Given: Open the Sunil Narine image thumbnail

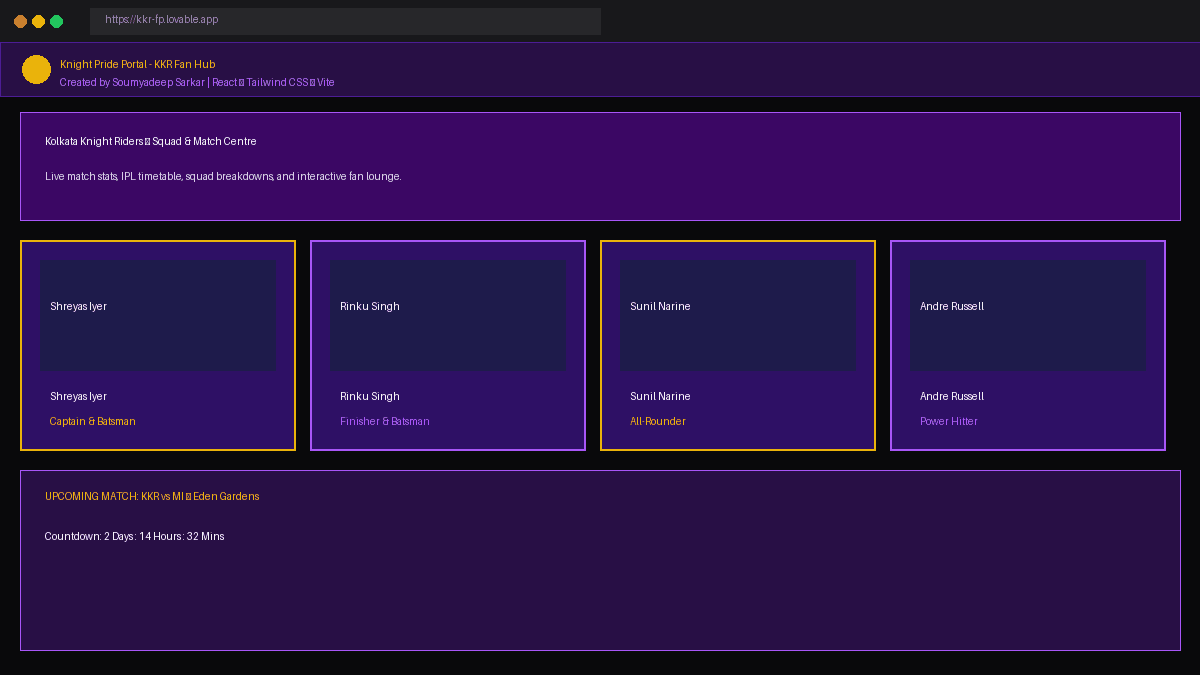Looking at the screenshot, I should [x=738, y=316].
